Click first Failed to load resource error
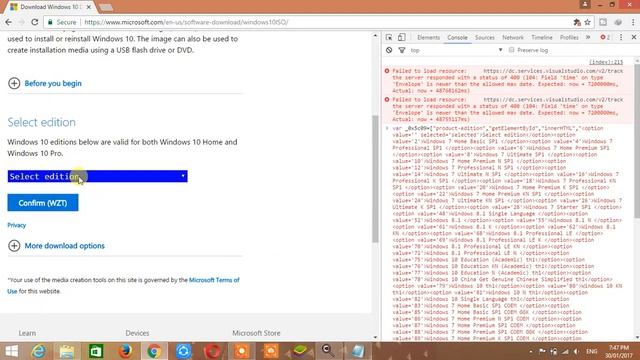Image resolution: width=640 pixels, height=360 pixels. click(x=505, y=80)
